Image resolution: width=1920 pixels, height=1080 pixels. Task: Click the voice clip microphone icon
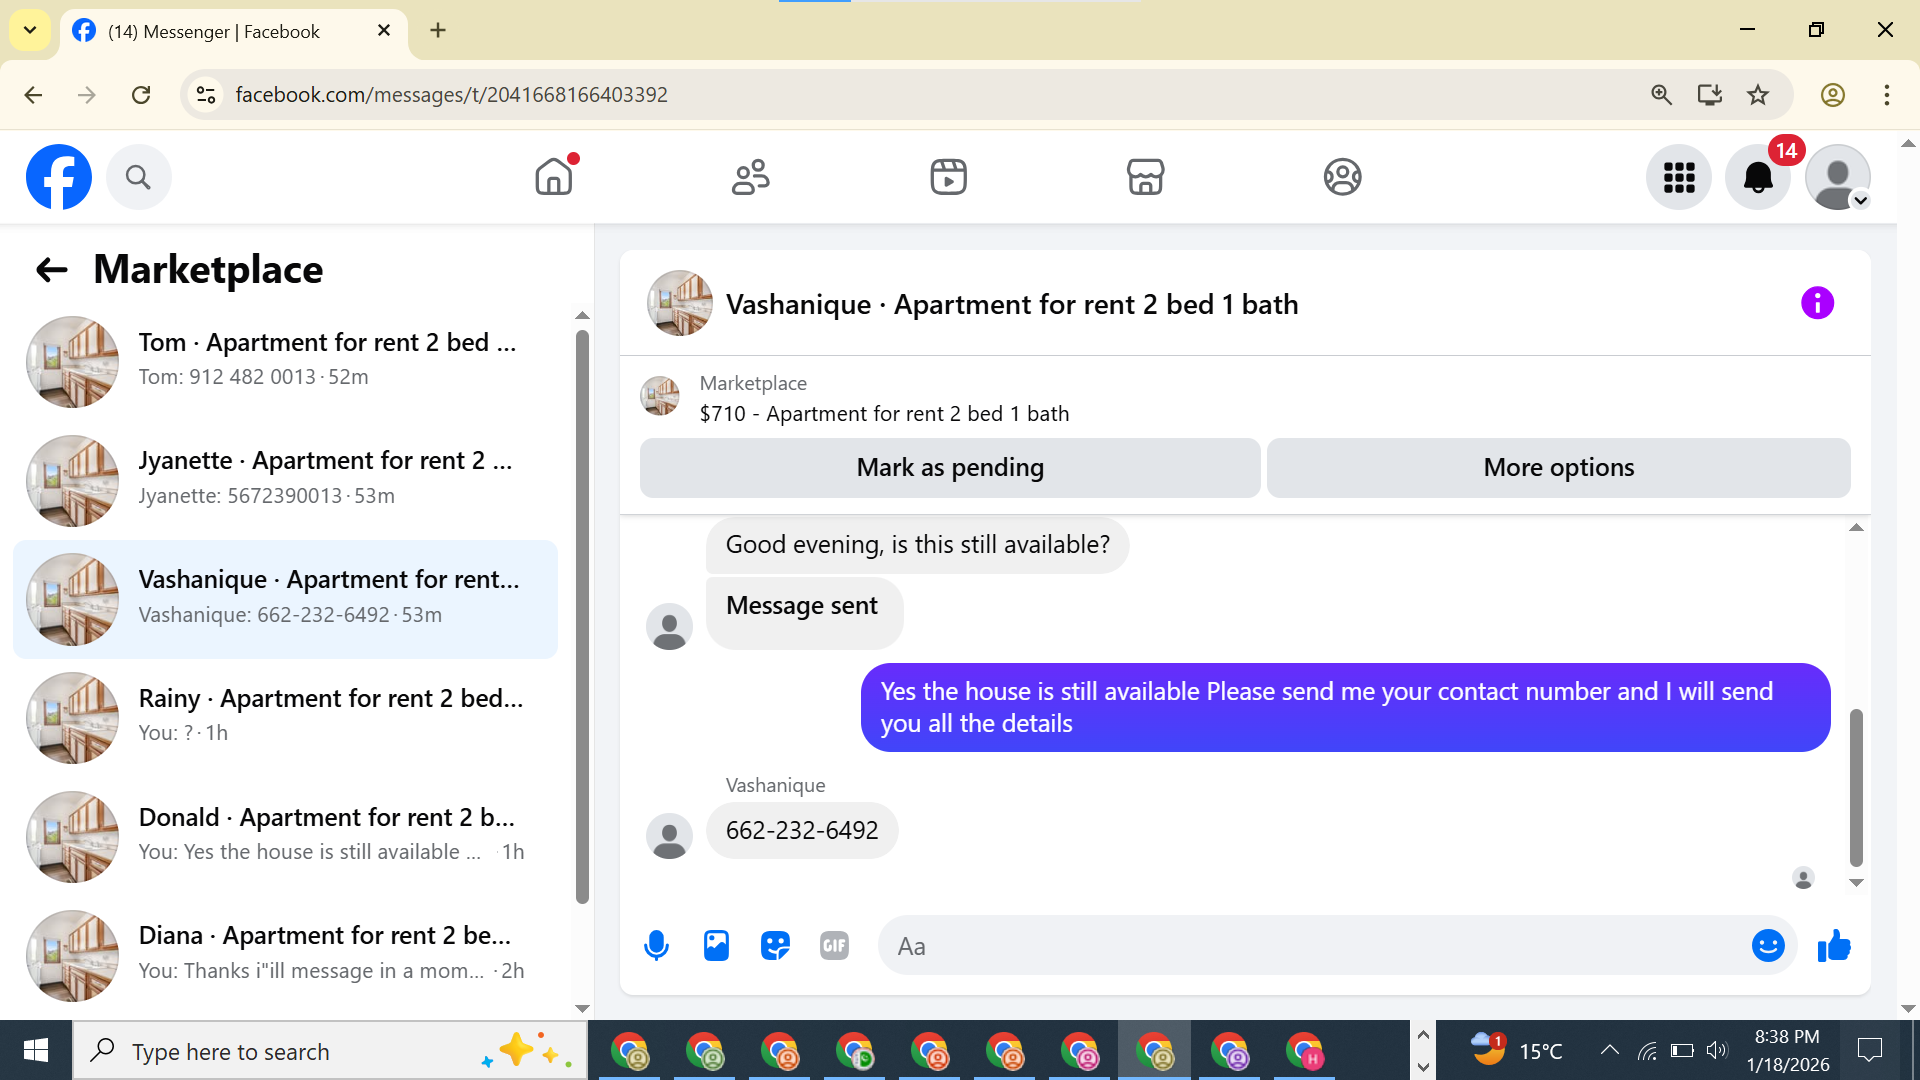656,945
